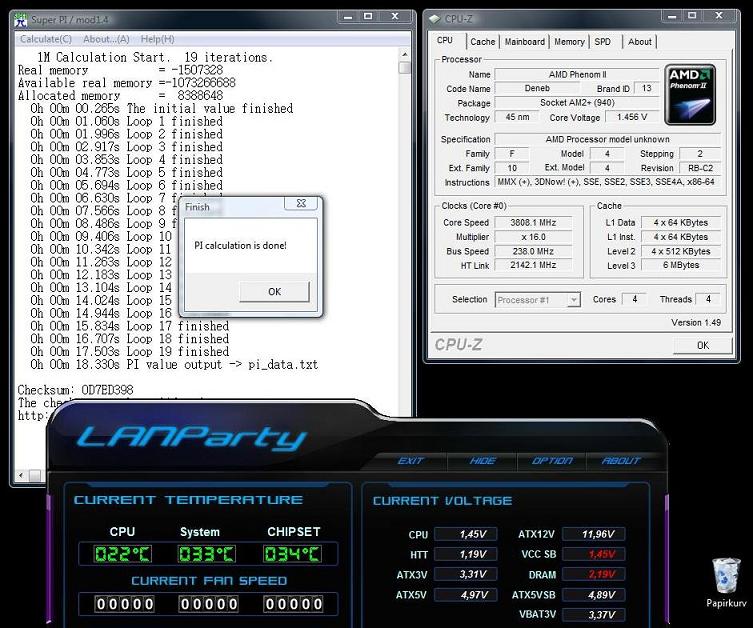Open ABOUT in LANParty utility
Screen dimensions: 753x628
coord(620,461)
